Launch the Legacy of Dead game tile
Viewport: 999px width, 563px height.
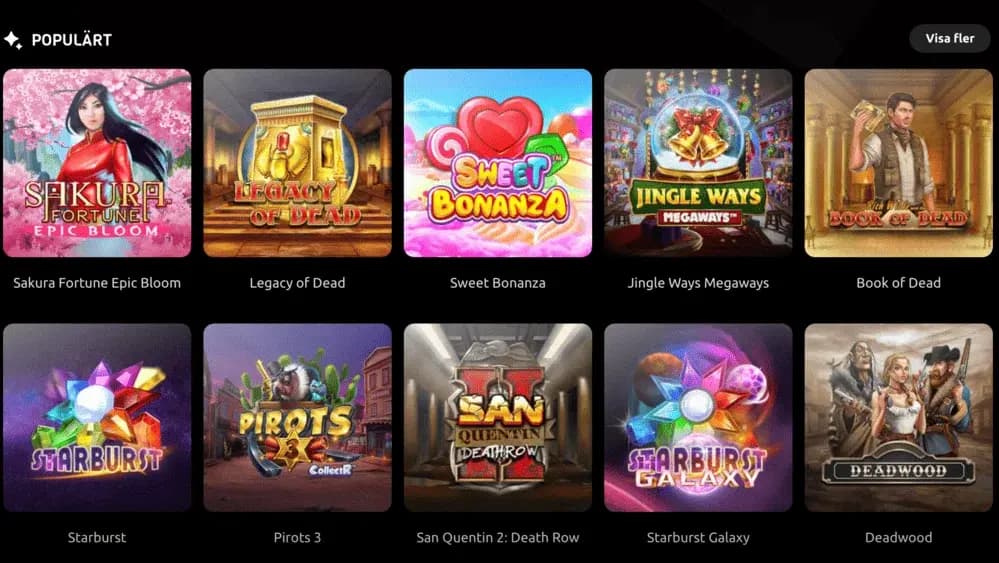point(298,163)
